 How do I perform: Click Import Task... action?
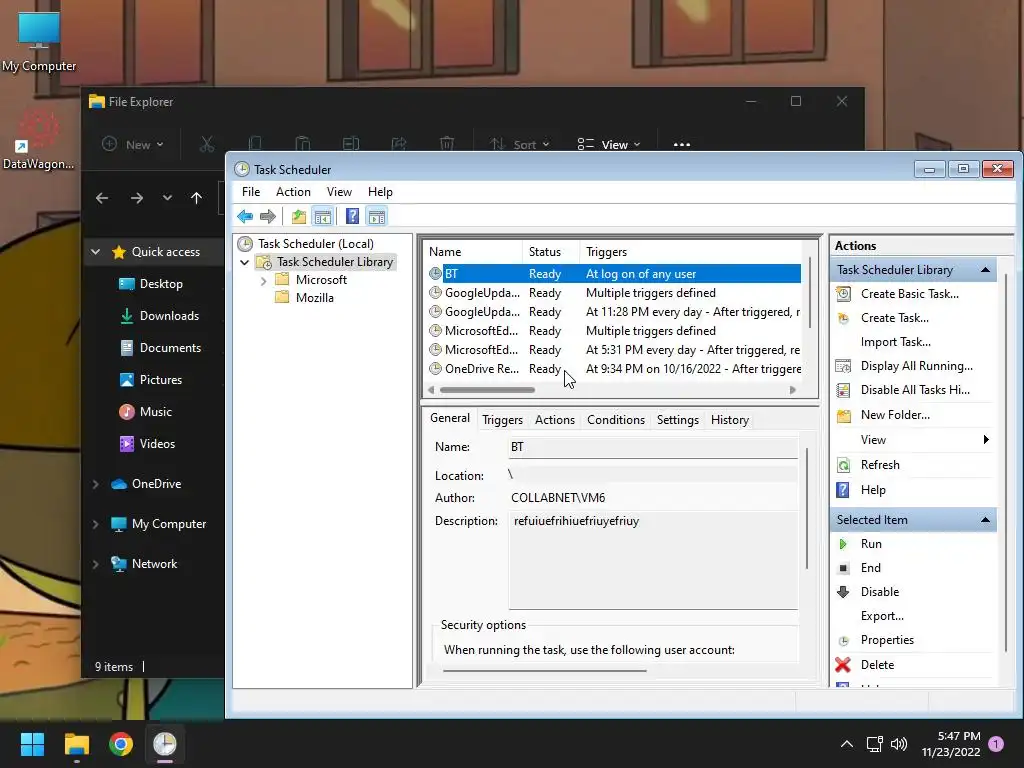click(x=895, y=342)
